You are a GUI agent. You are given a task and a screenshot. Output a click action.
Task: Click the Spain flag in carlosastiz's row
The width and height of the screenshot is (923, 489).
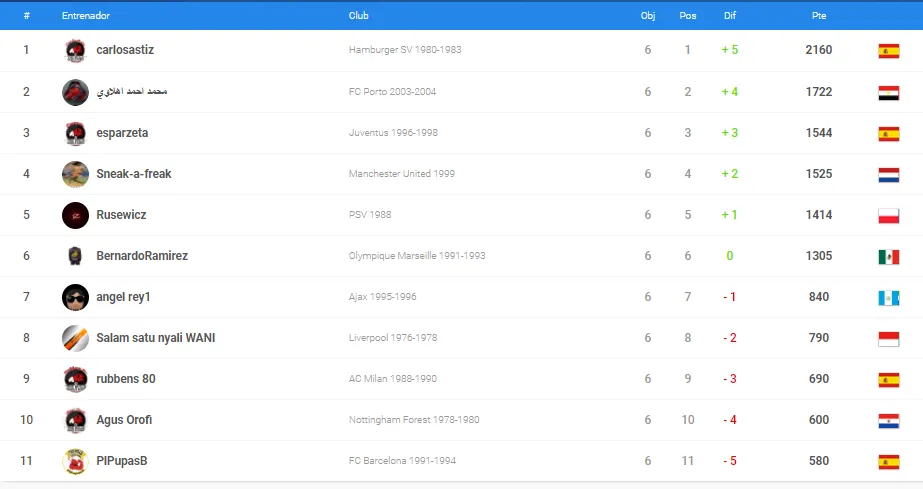888,51
